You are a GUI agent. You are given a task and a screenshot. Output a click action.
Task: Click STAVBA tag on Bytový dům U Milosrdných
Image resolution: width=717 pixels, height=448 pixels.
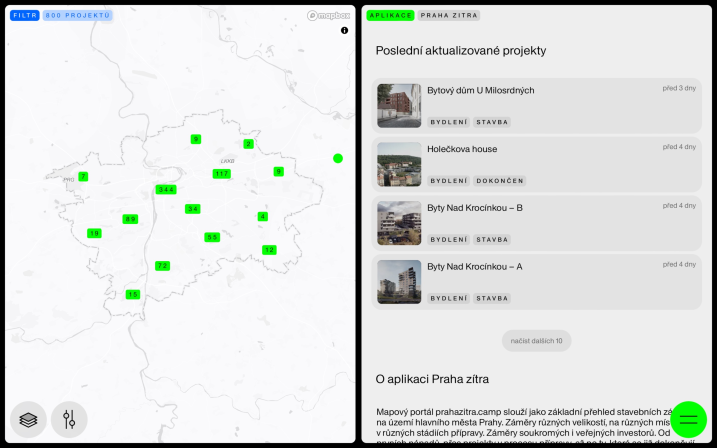point(492,122)
